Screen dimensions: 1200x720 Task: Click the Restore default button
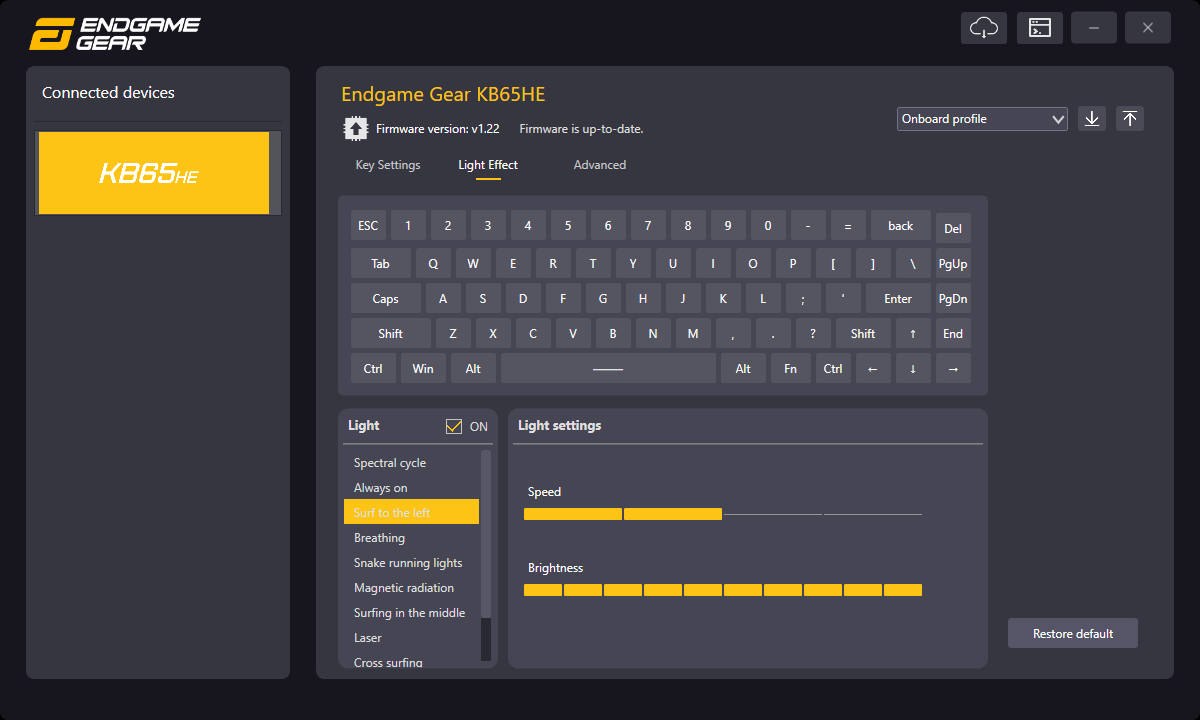coord(1073,634)
